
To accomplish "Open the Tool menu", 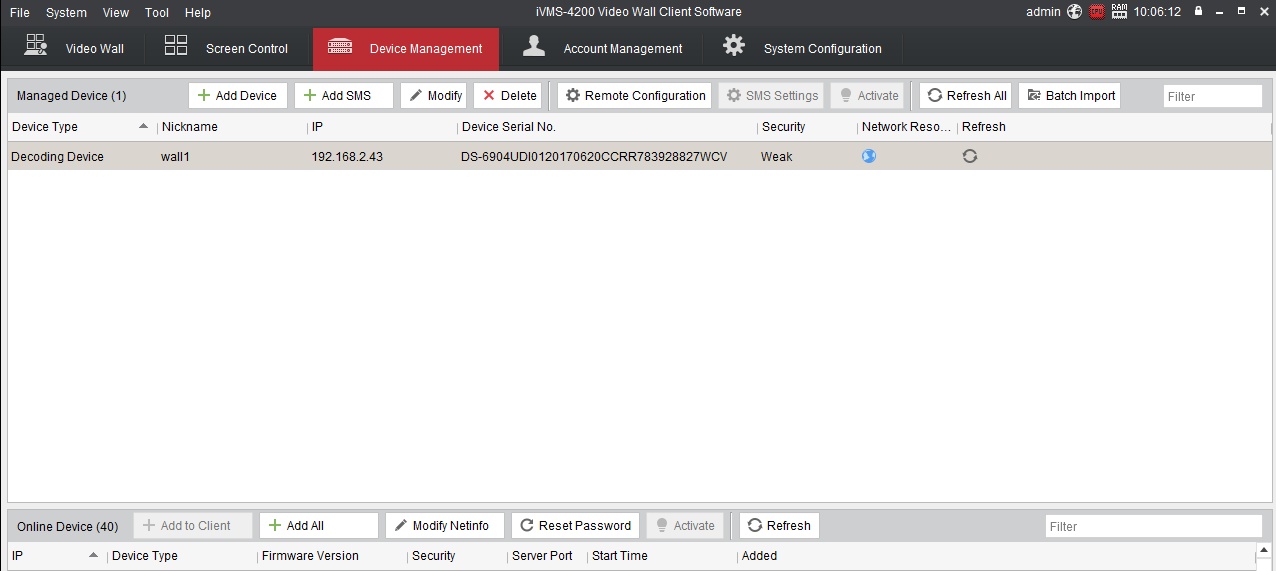I will (156, 12).
